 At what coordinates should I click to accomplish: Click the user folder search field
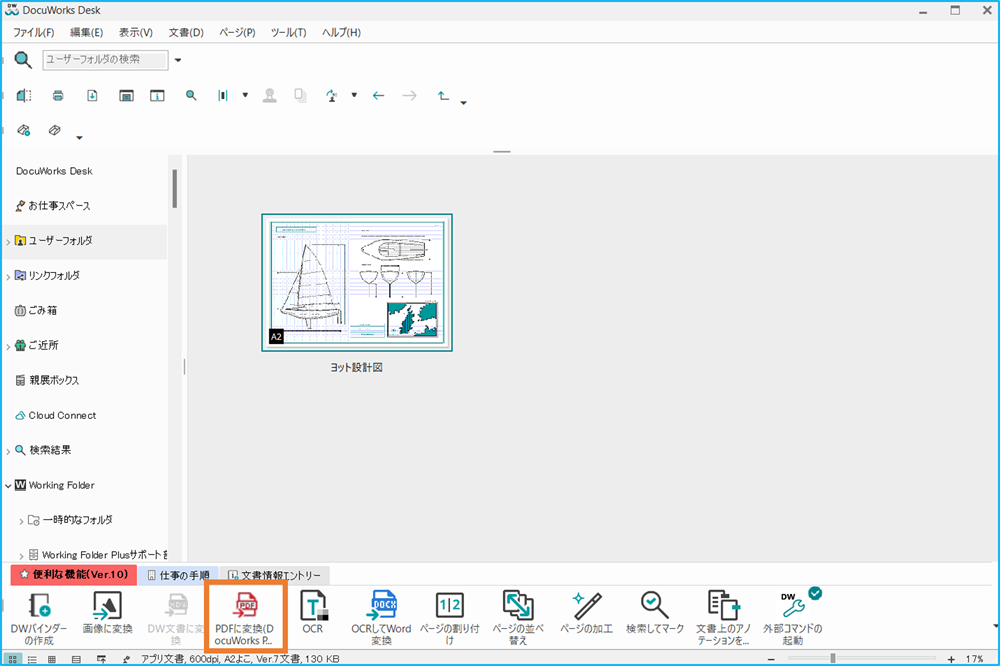point(105,60)
